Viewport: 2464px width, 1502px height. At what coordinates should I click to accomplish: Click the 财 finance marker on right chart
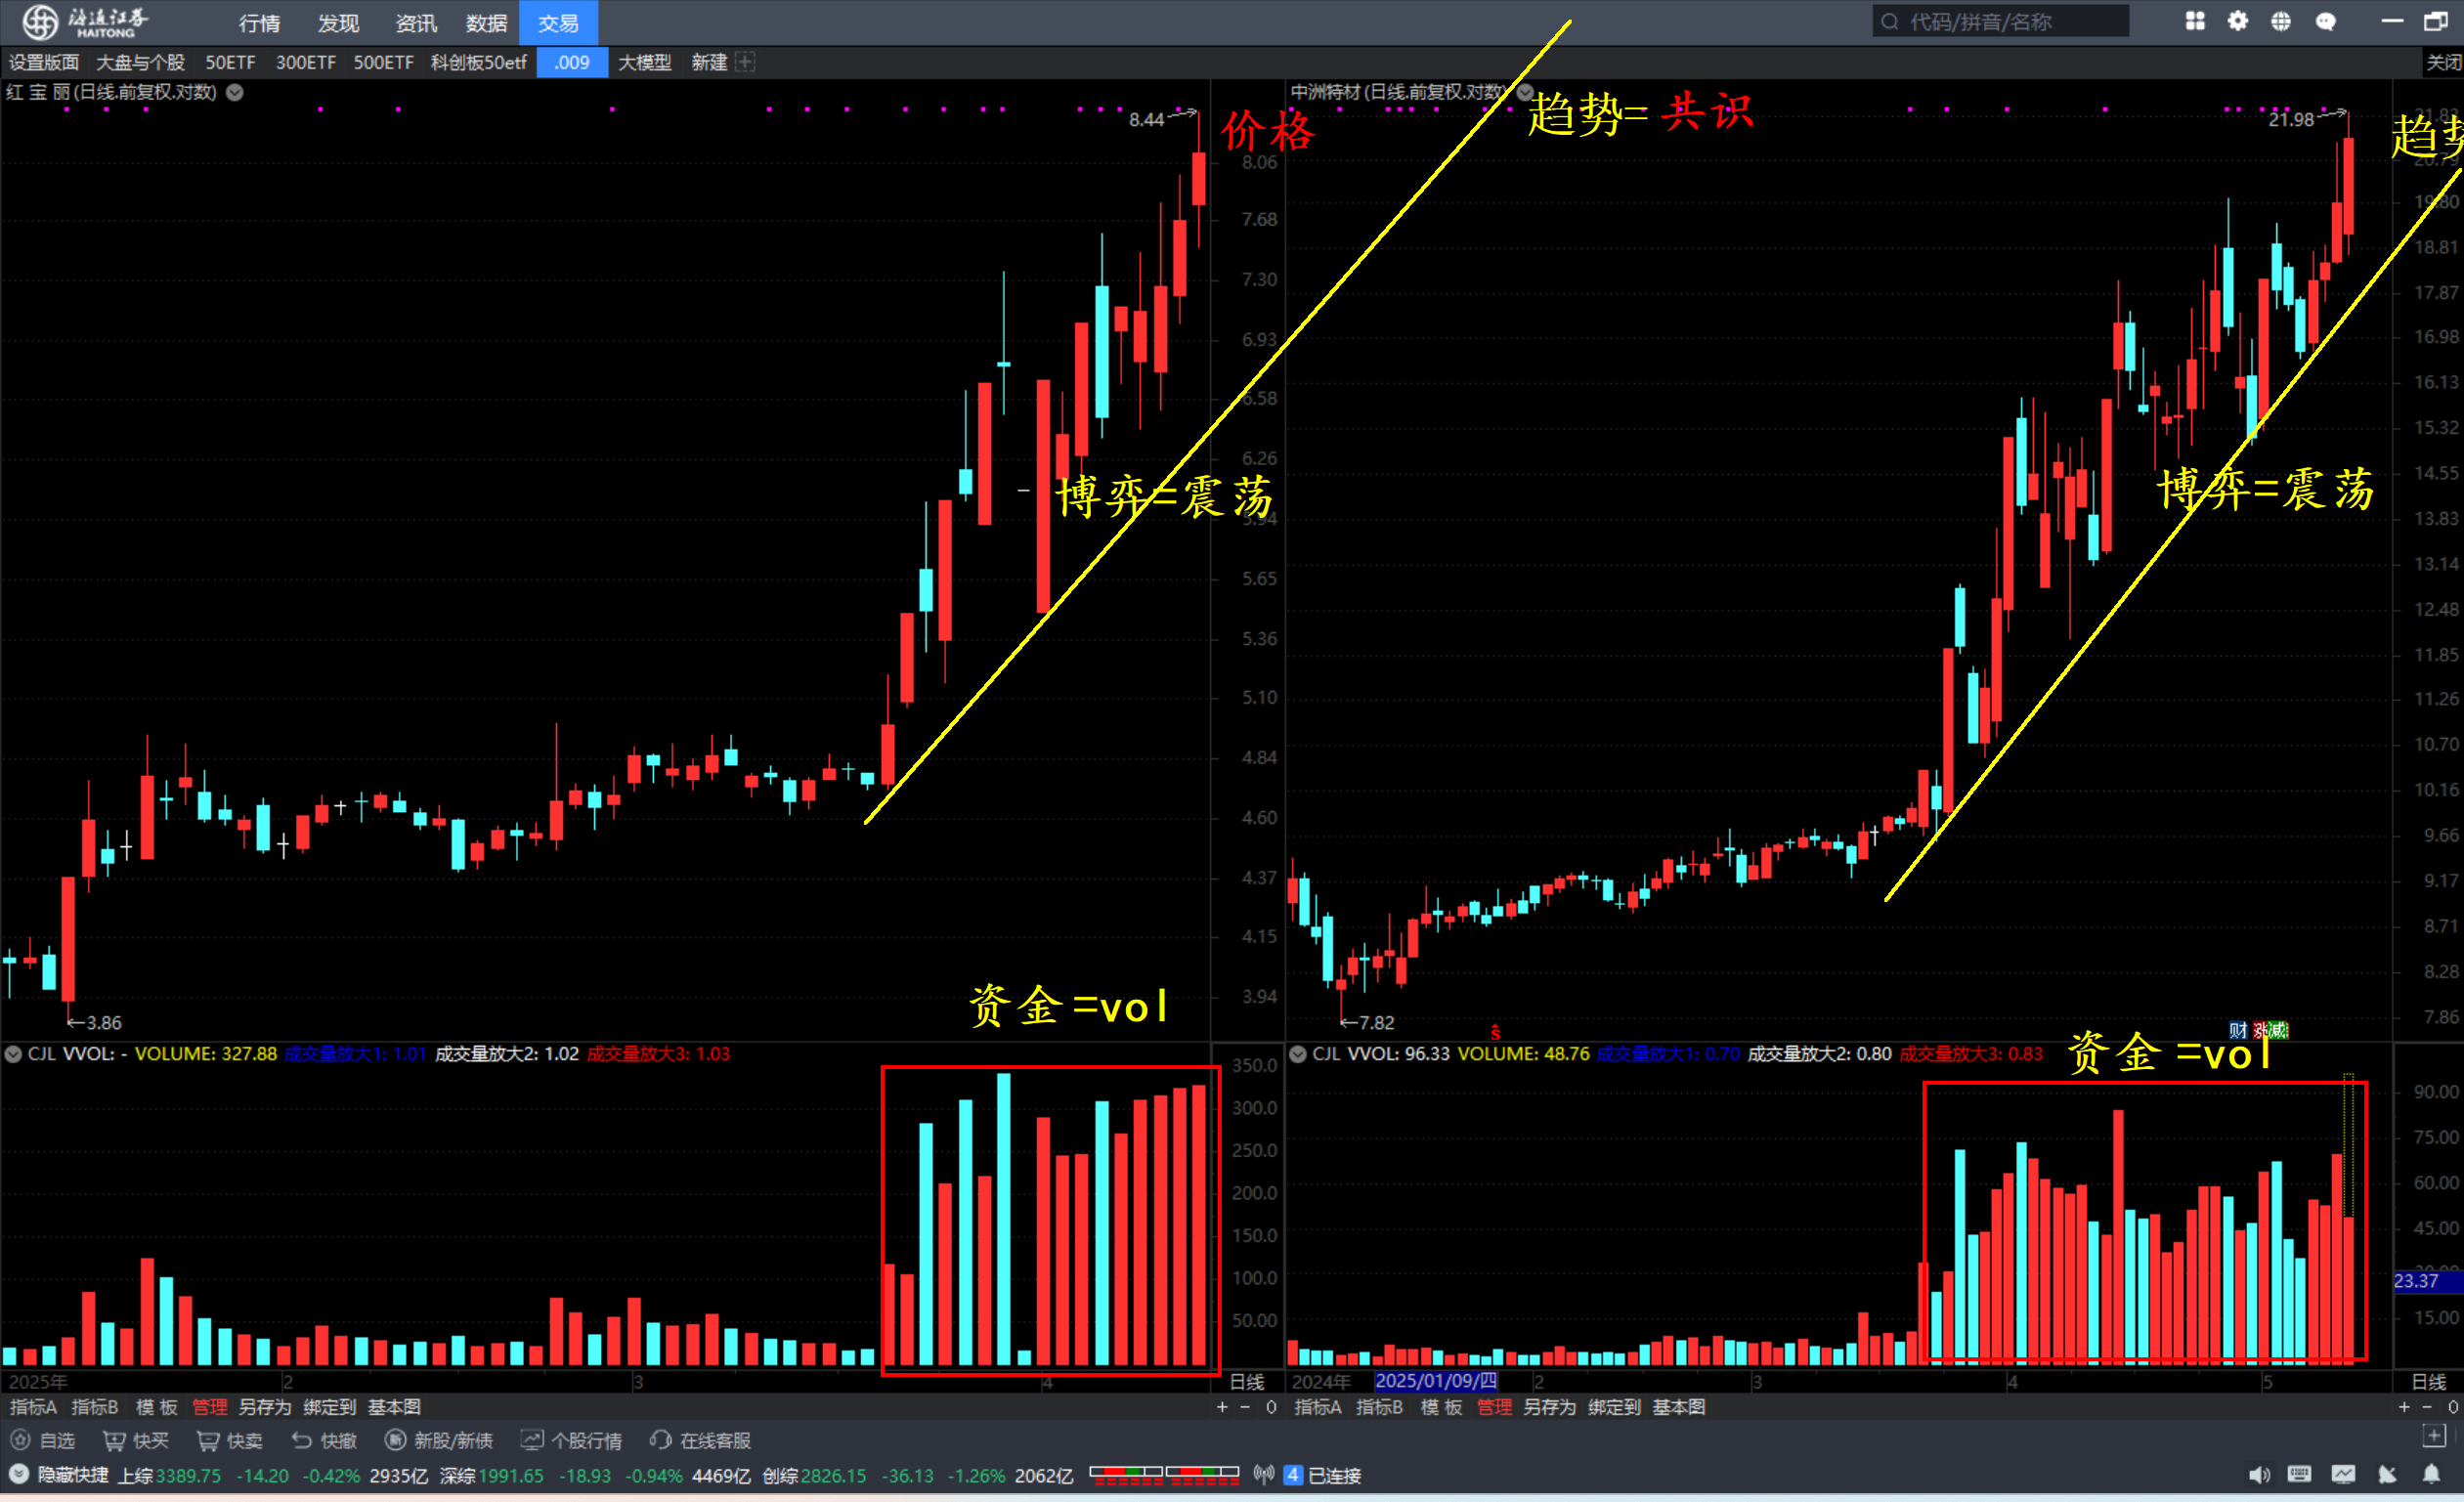pos(2238,1030)
